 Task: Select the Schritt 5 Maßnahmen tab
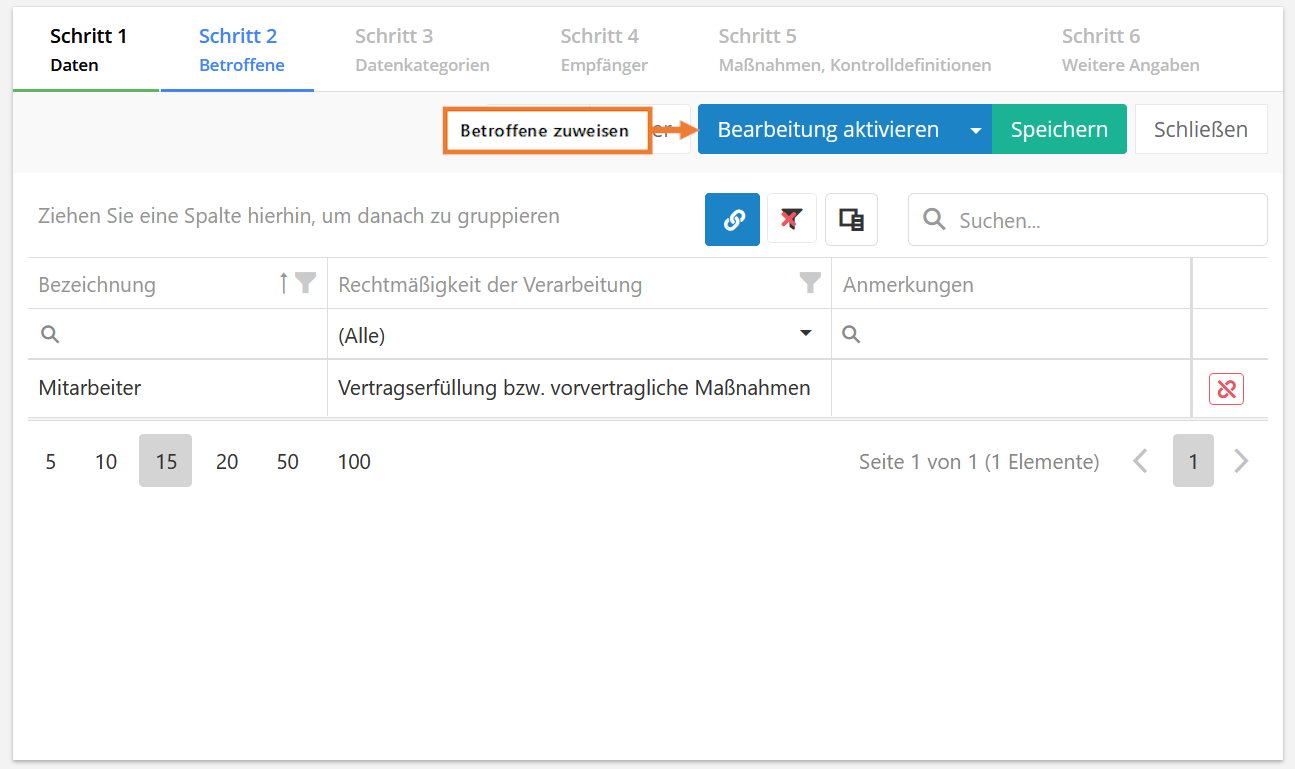click(x=854, y=50)
